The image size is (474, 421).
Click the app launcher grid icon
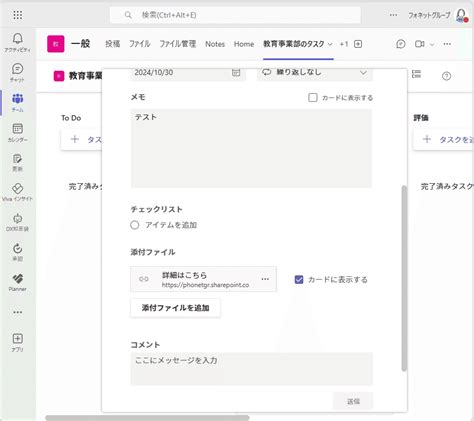pyautogui.click(x=18, y=15)
